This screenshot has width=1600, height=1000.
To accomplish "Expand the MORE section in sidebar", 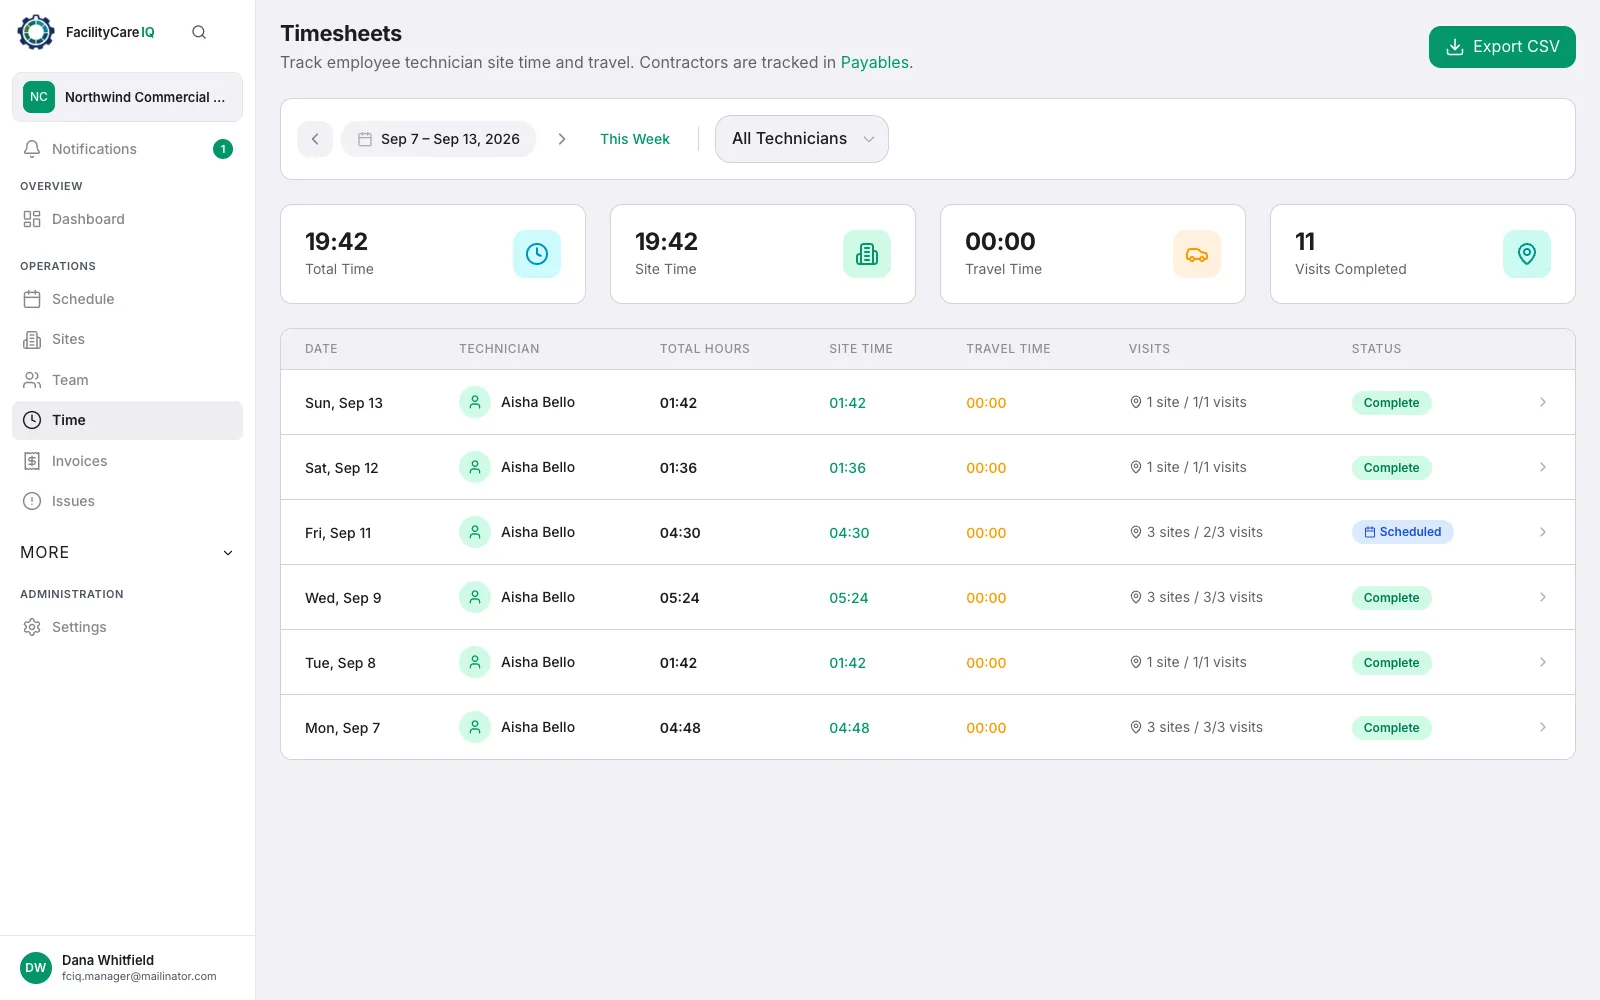I will tap(127, 552).
